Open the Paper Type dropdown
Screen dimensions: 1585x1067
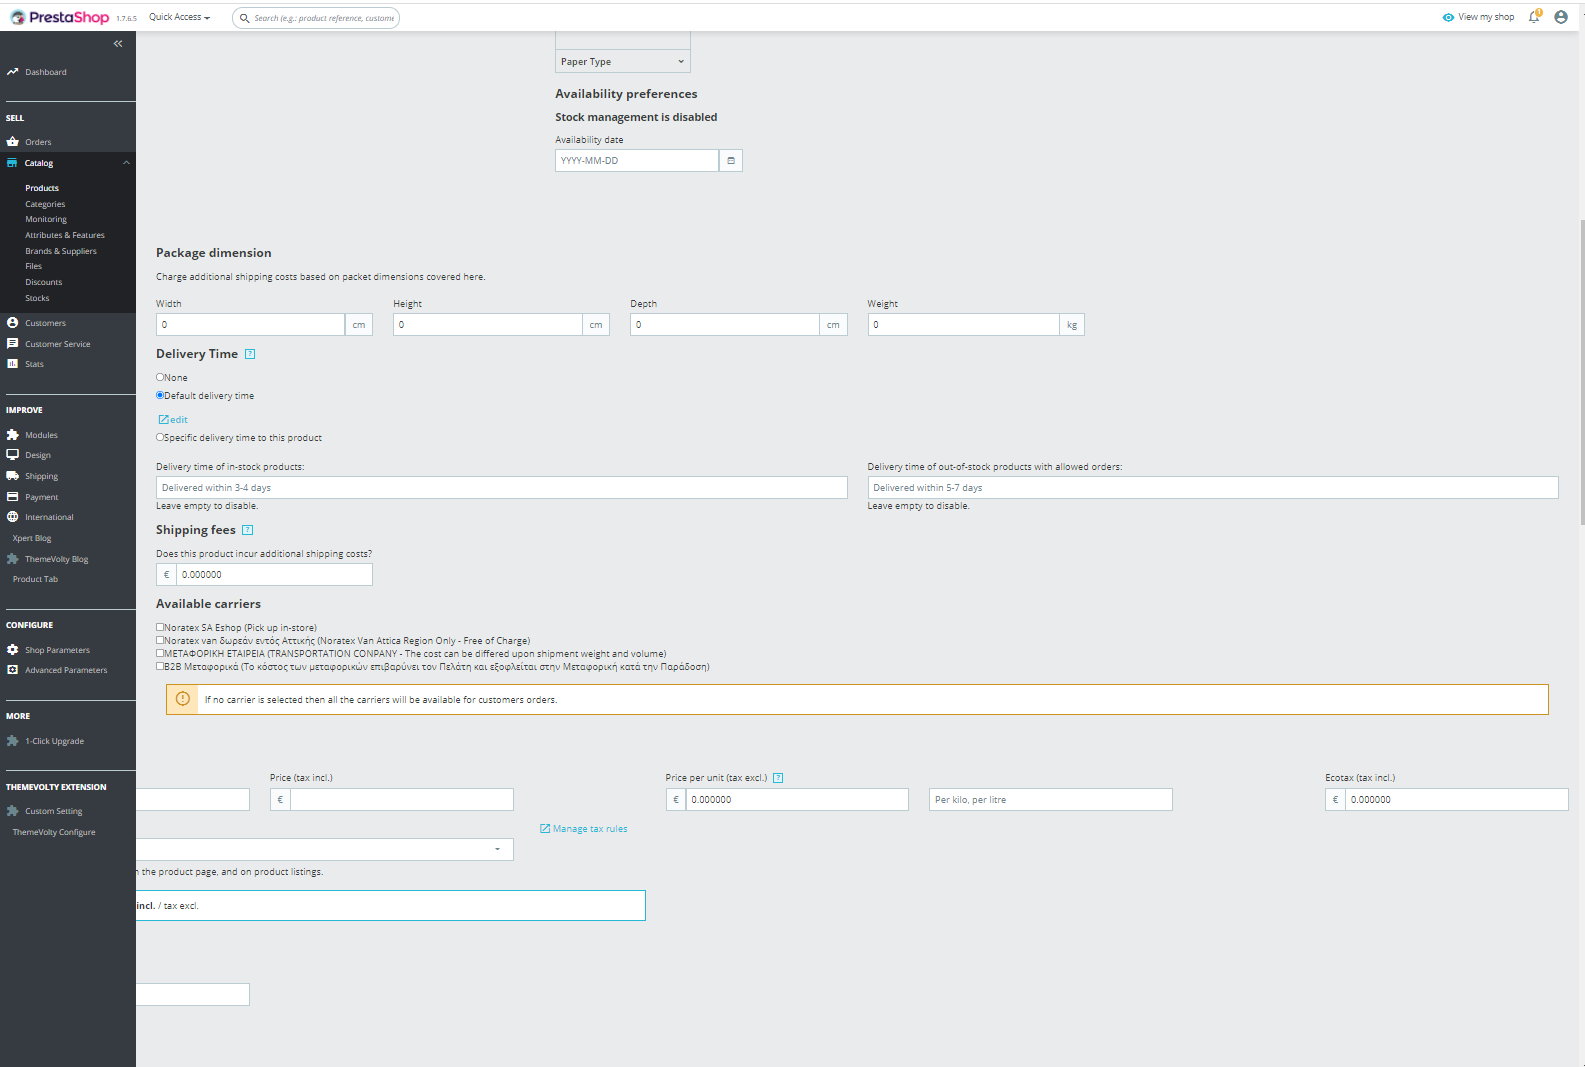point(623,62)
